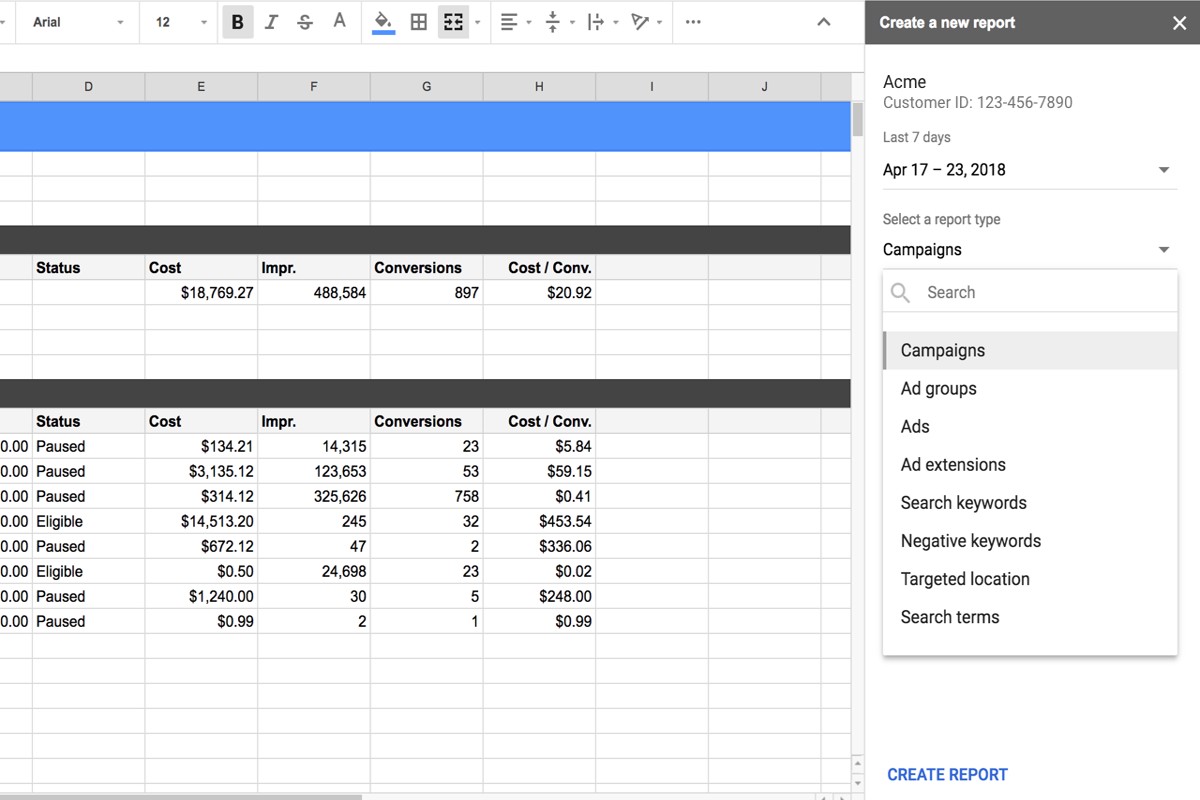Select column H header
The height and width of the screenshot is (800, 1200).
[539, 87]
